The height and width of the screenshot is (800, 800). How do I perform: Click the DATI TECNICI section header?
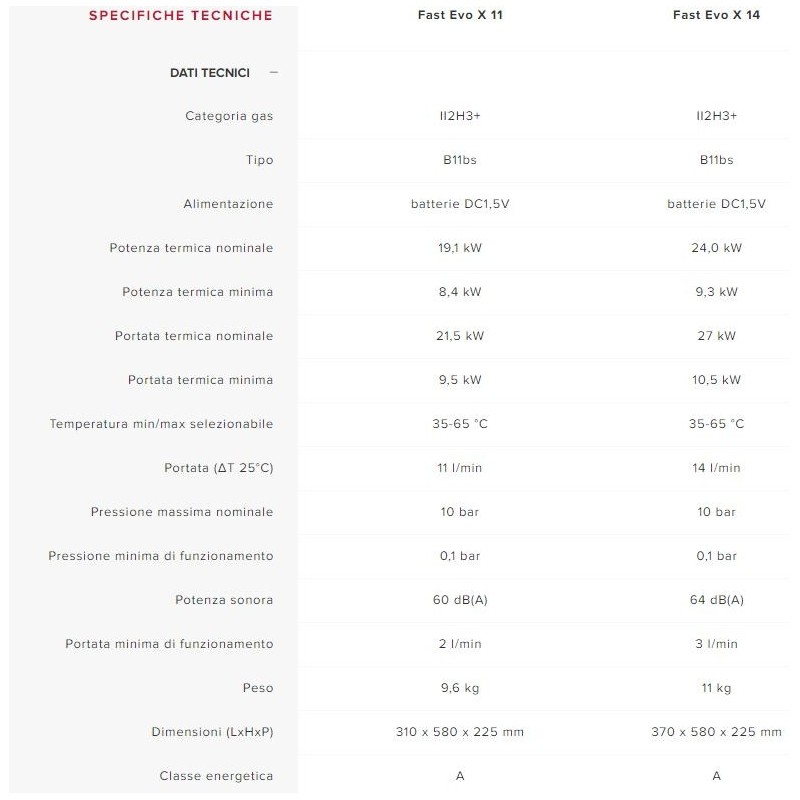coord(210,72)
